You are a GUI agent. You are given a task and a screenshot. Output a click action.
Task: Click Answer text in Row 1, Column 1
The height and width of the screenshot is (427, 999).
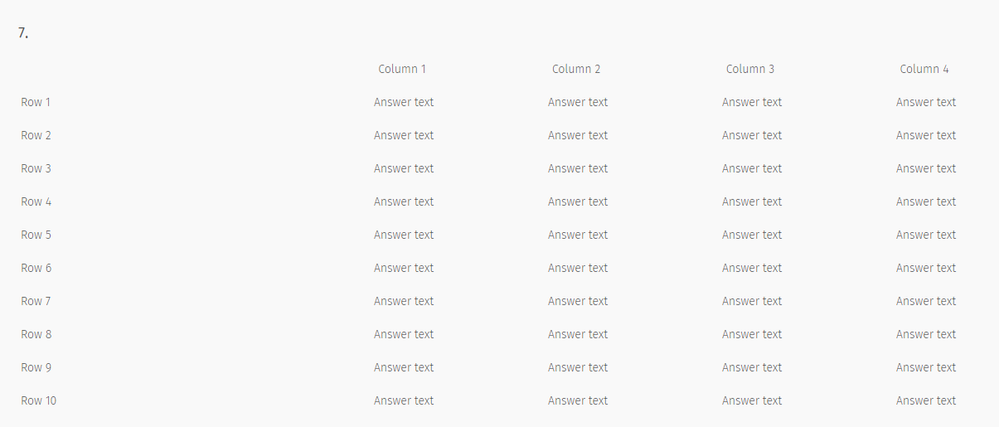404,102
